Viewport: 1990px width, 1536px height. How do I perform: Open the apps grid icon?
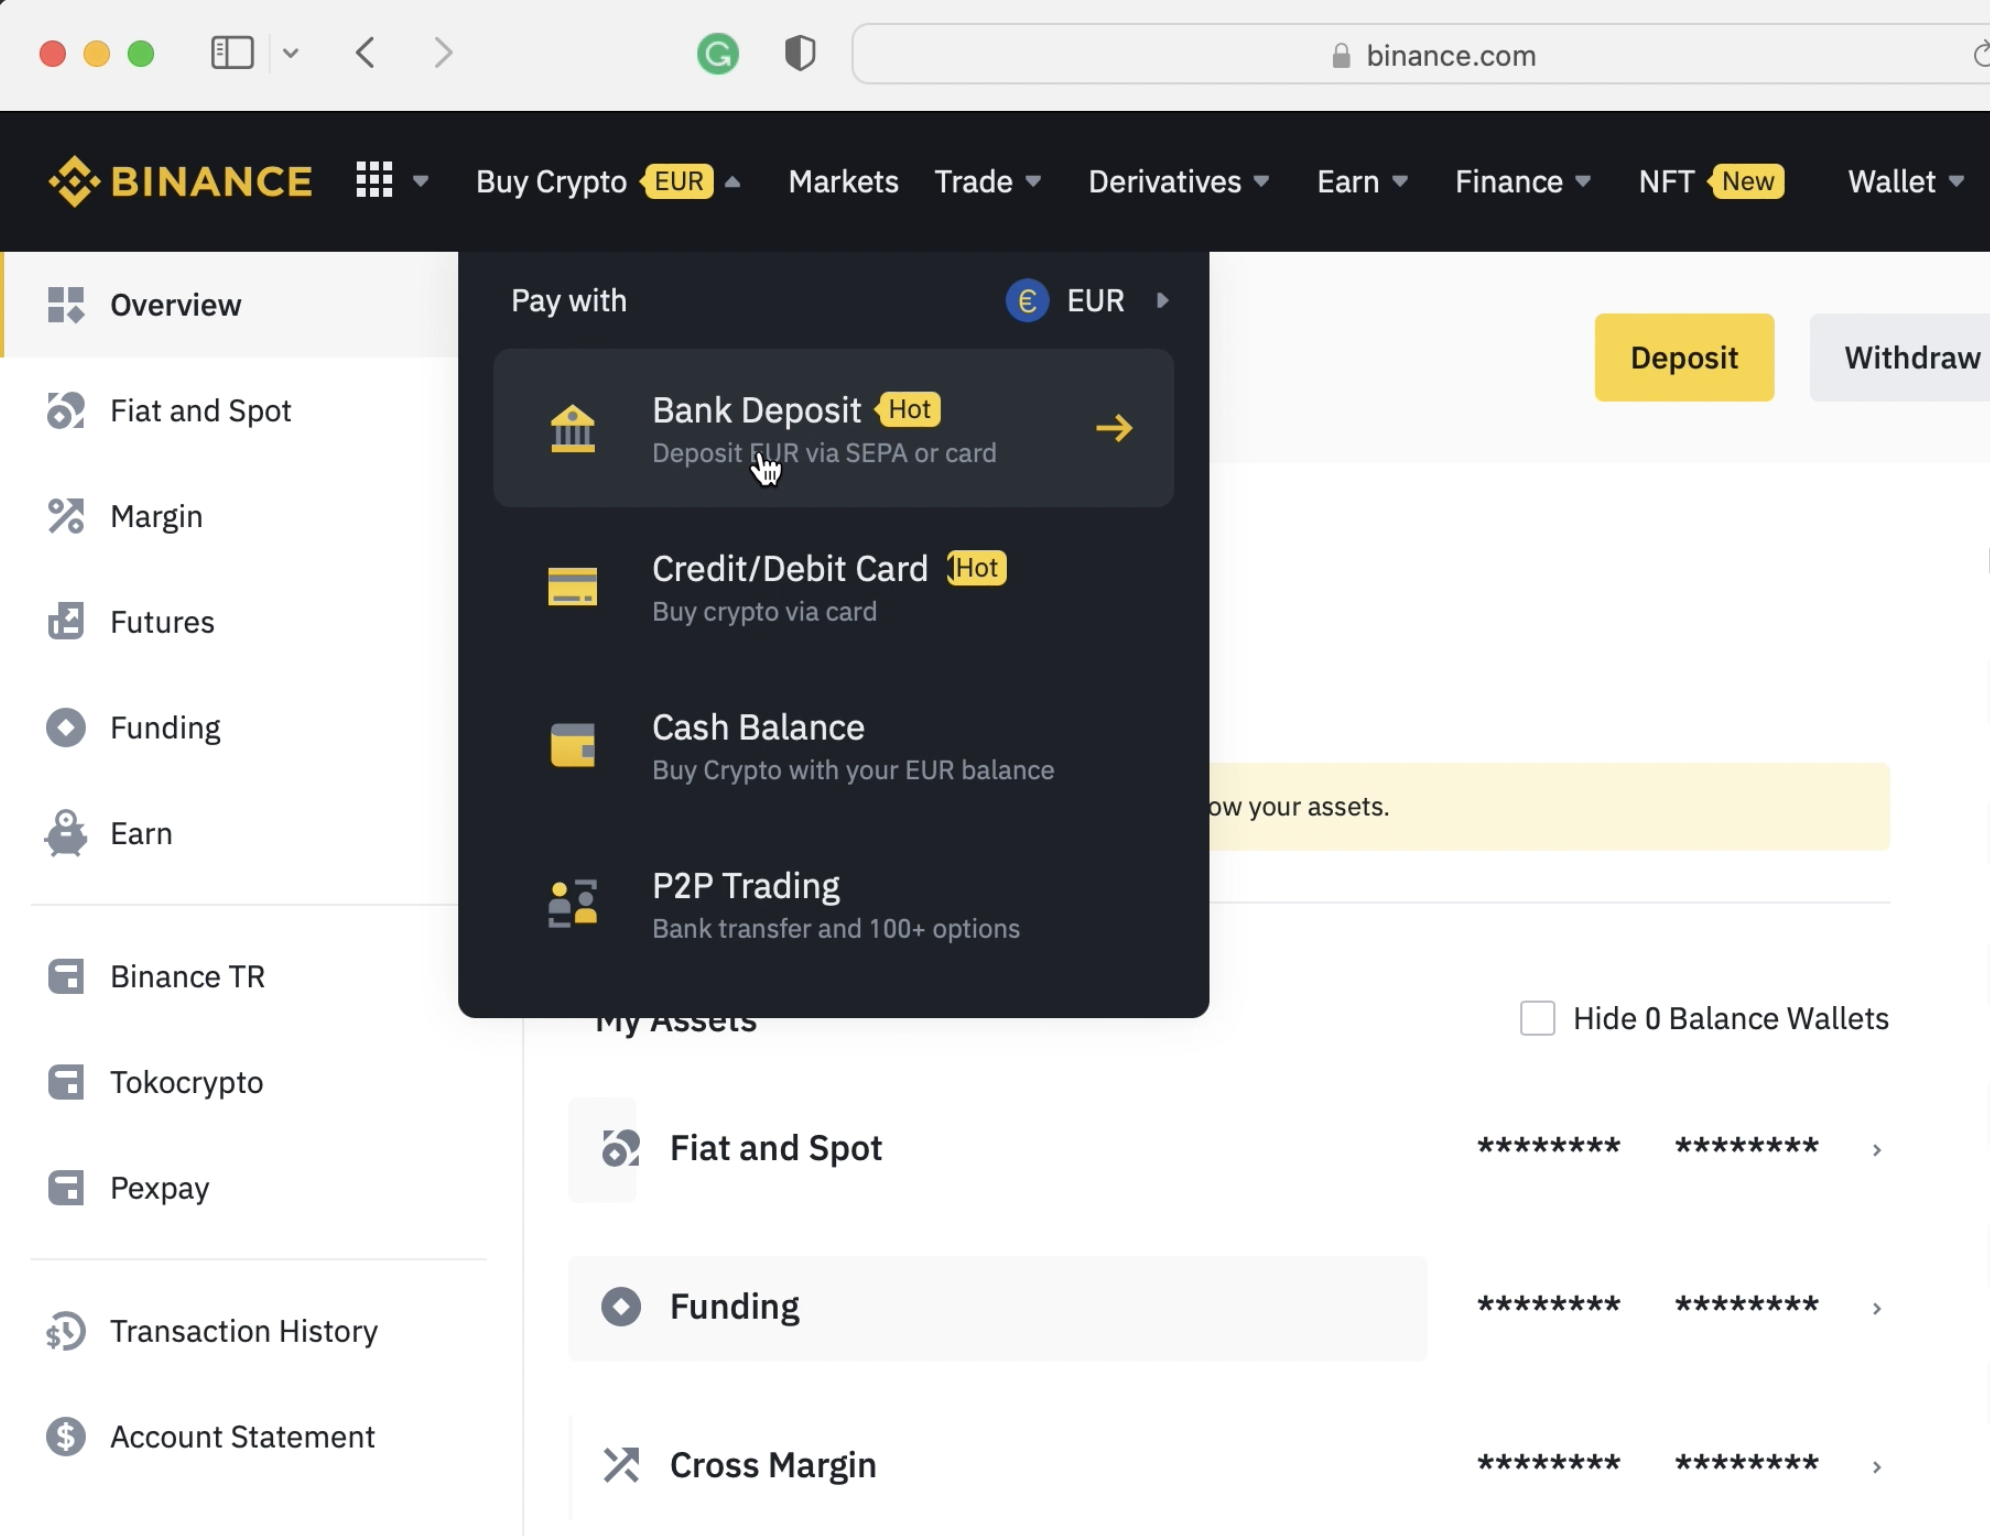(x=374, y=181)
